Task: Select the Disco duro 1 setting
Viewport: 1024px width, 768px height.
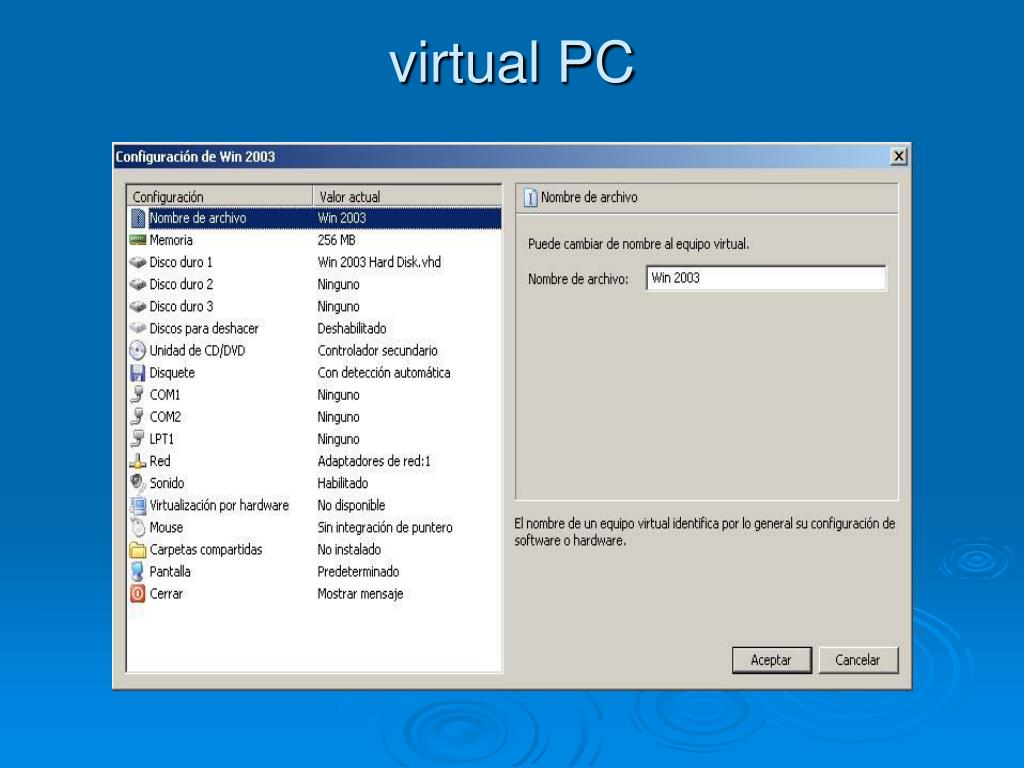Action: click(x=314, y=263)
